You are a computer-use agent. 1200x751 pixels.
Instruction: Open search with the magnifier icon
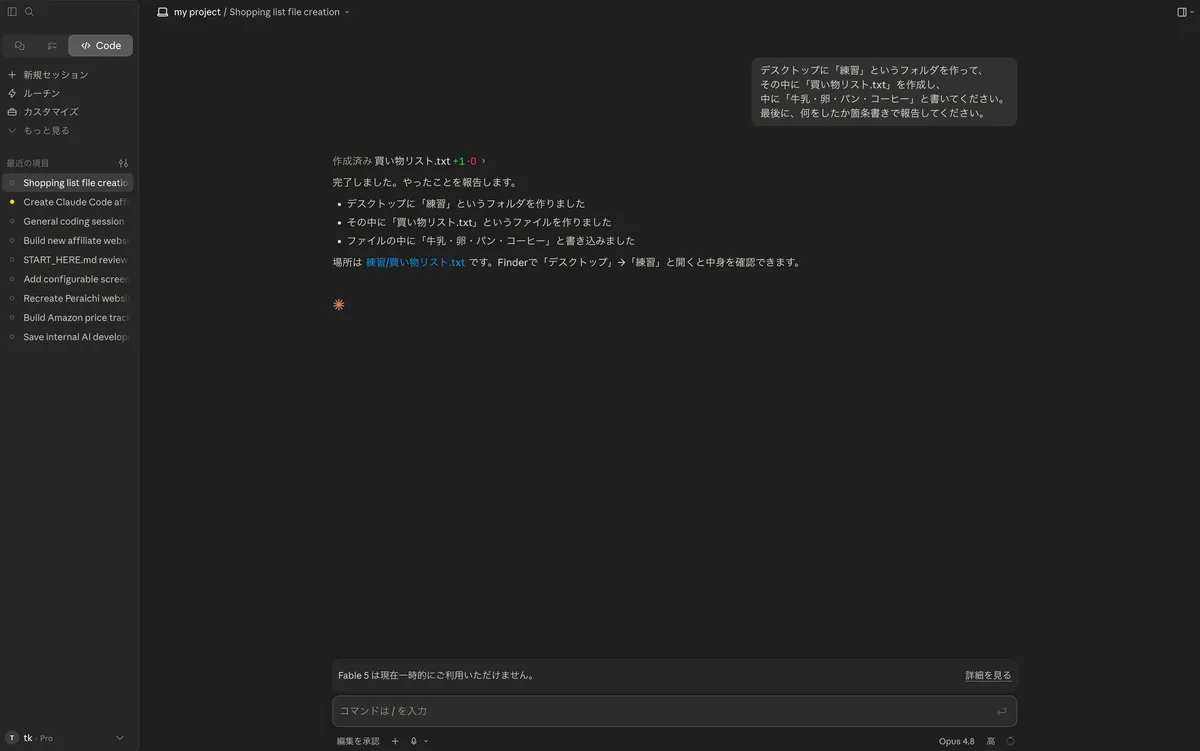pos(29,12)
